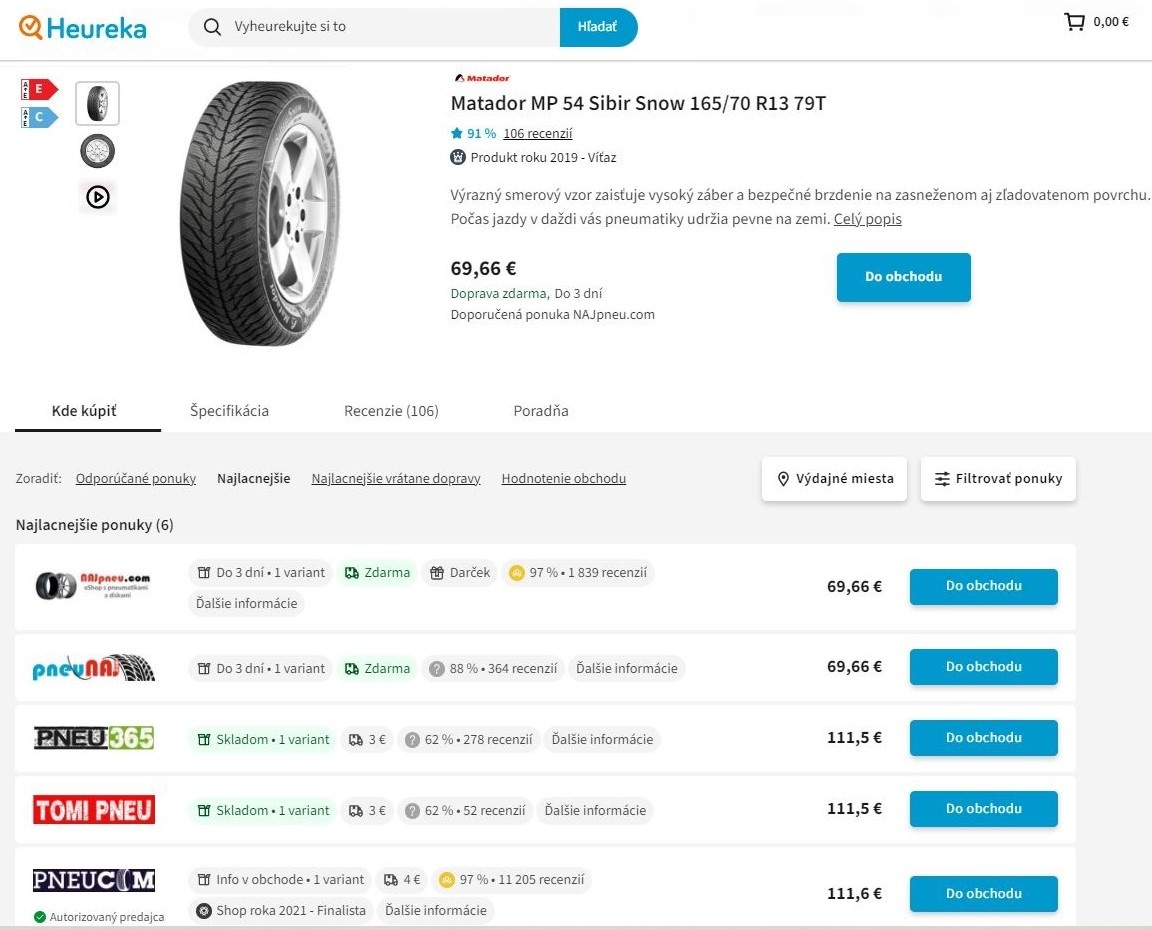Image resolution: width=1152 pixels, height=930 pixels.
Task: Click the Matador brand logo
Action: pyautogui.click(x=482, y=78)
